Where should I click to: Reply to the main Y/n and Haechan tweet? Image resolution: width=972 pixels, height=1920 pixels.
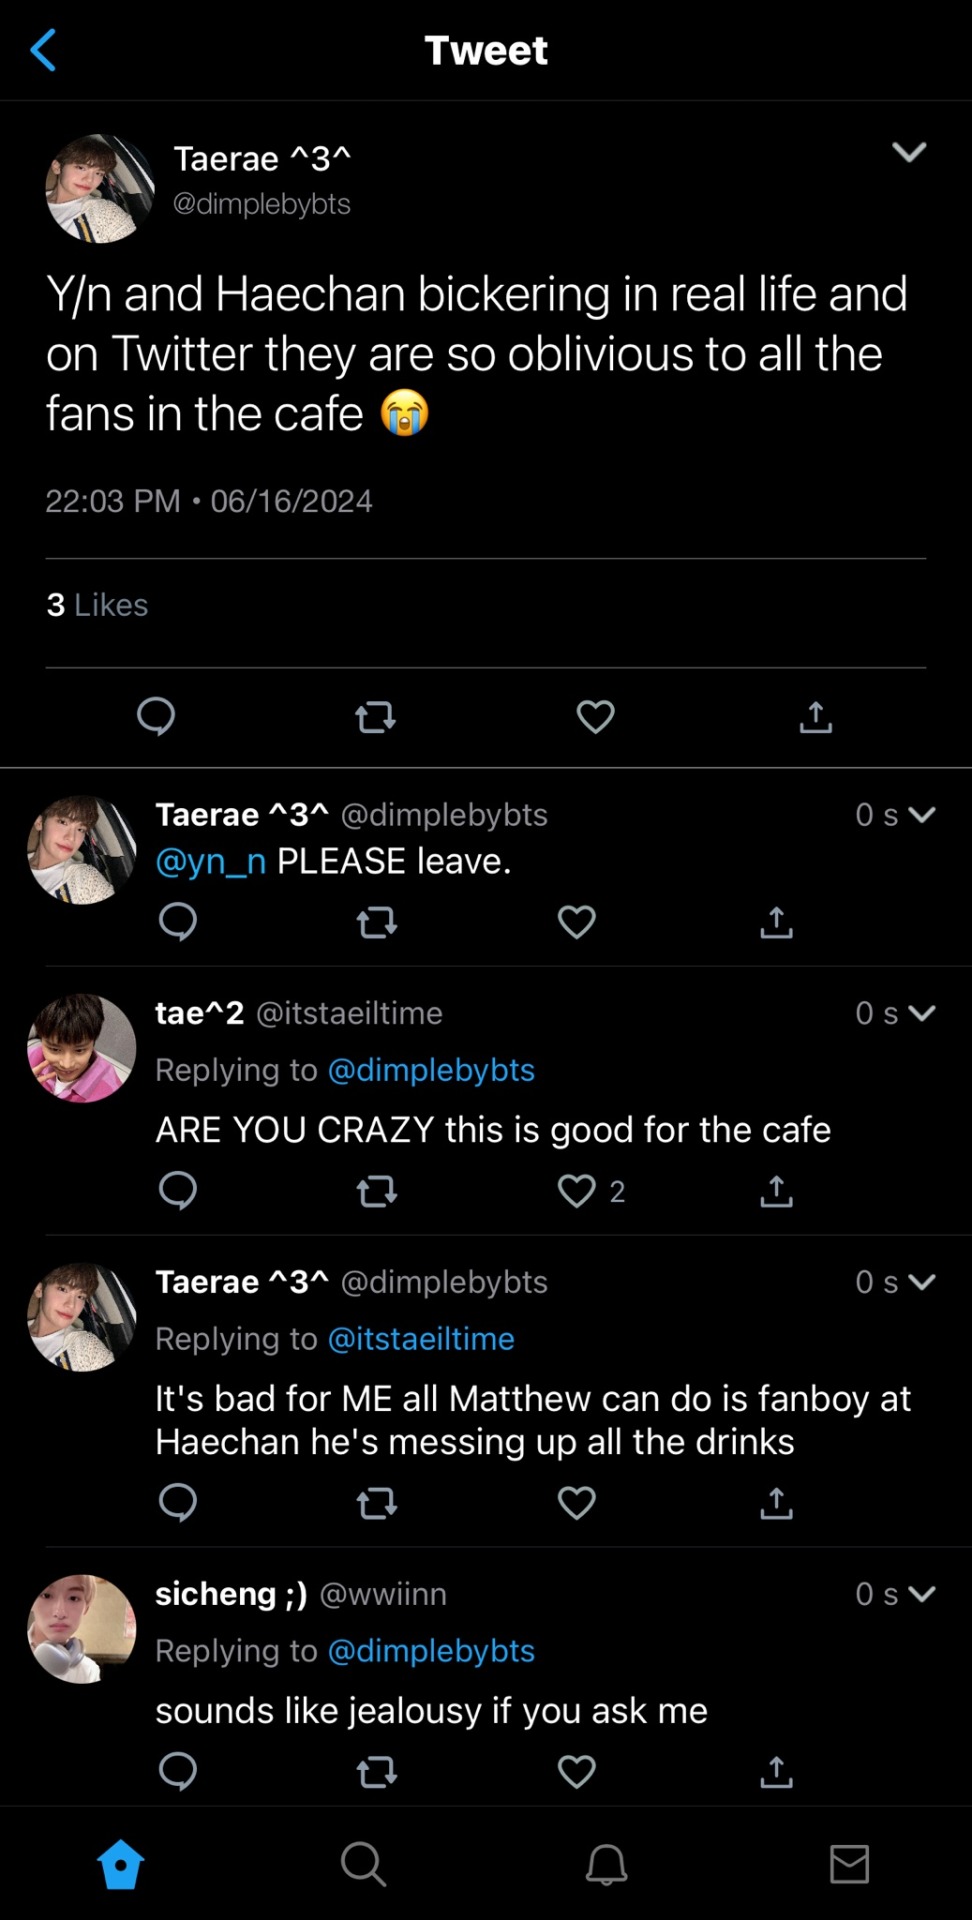[x=156, y=716]
